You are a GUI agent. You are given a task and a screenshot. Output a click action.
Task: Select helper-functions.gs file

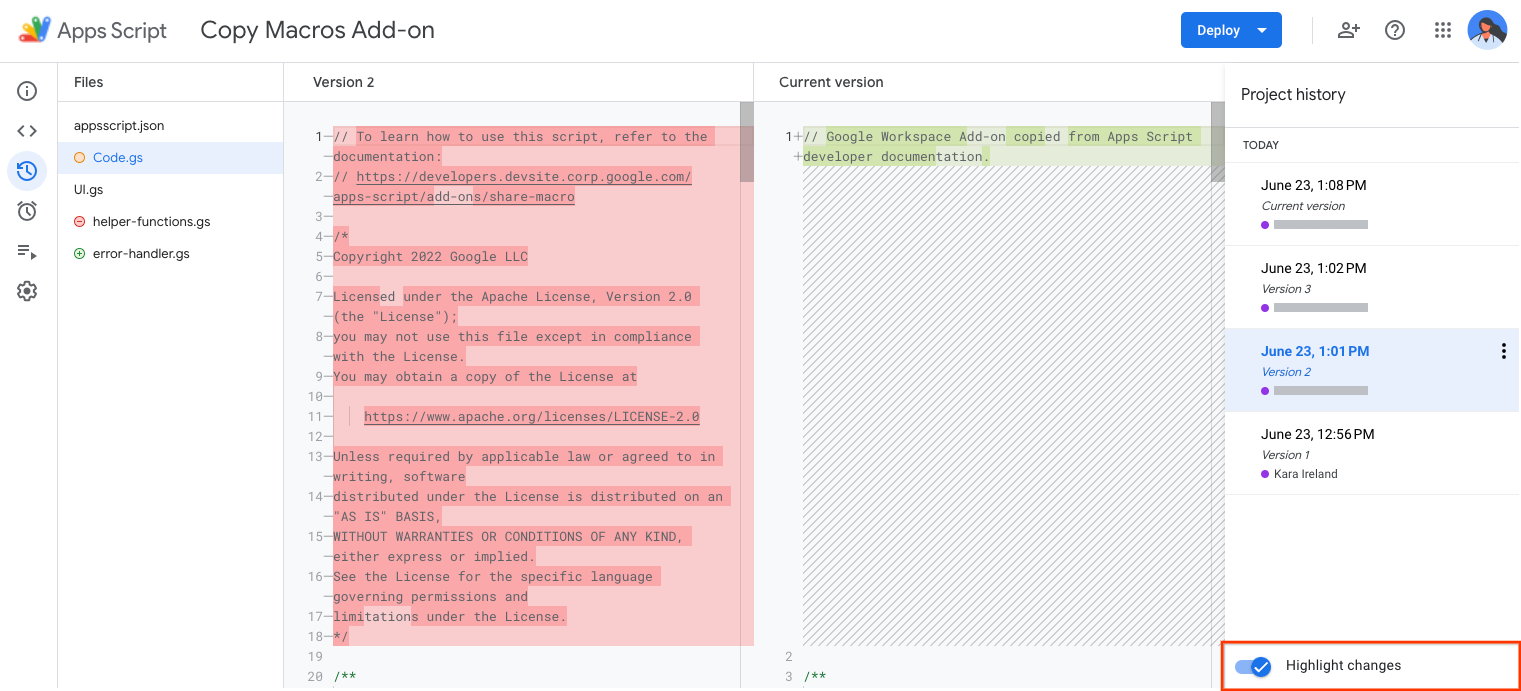click(x=151, y=222)
